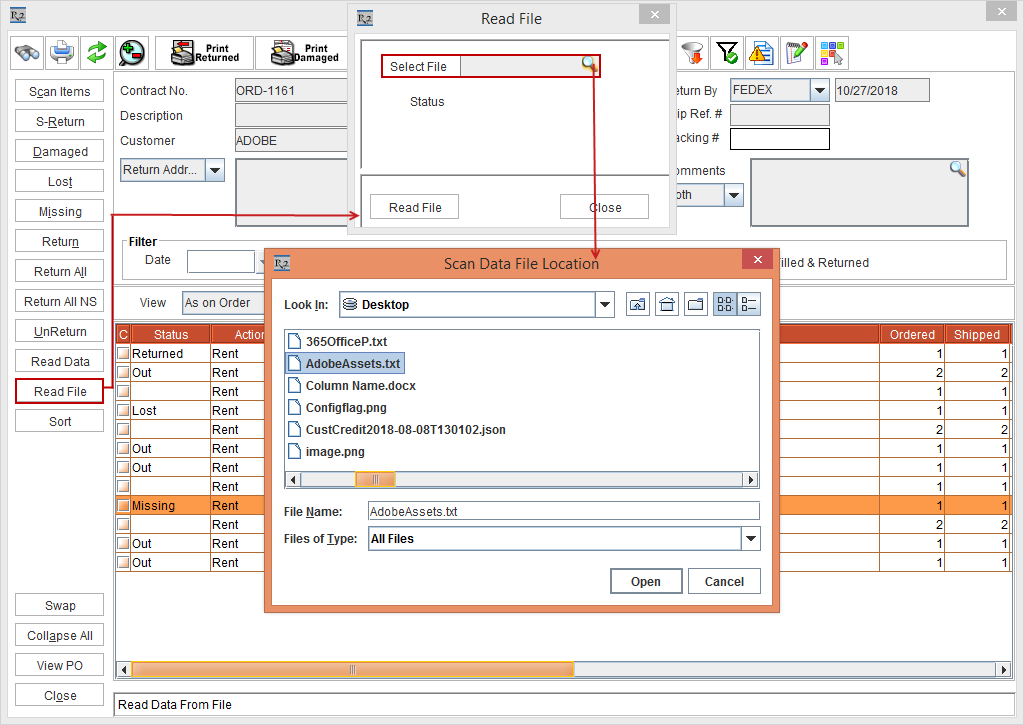This screenshot has height=725, width=1024.
Task: Open the Files of Type dropdown
Action: point(750,539)
